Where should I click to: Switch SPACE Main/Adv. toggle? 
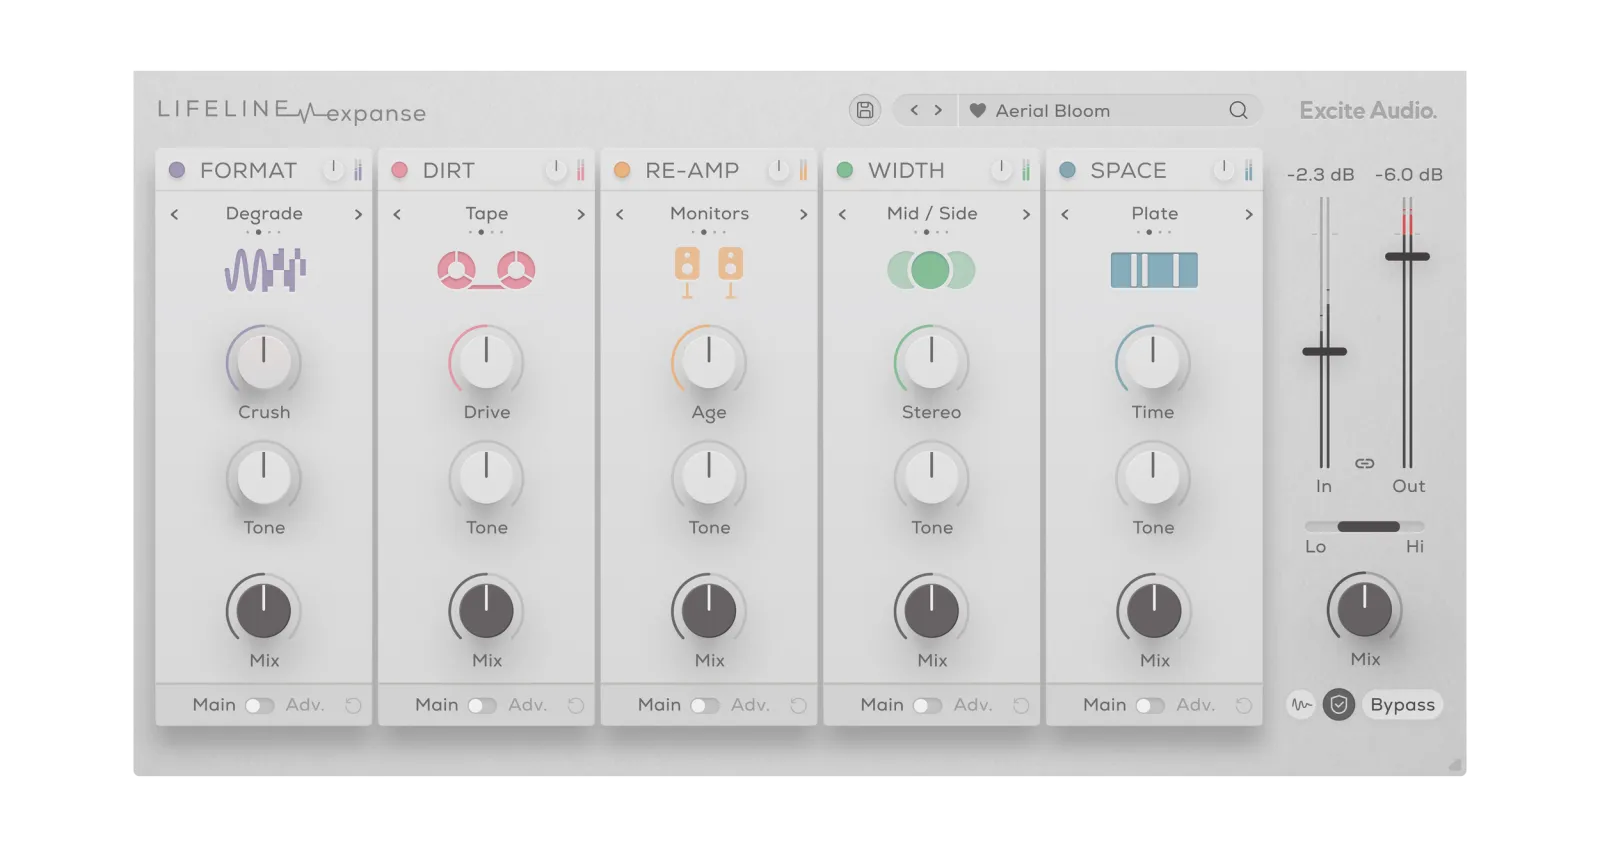[x=1150, y=706]
